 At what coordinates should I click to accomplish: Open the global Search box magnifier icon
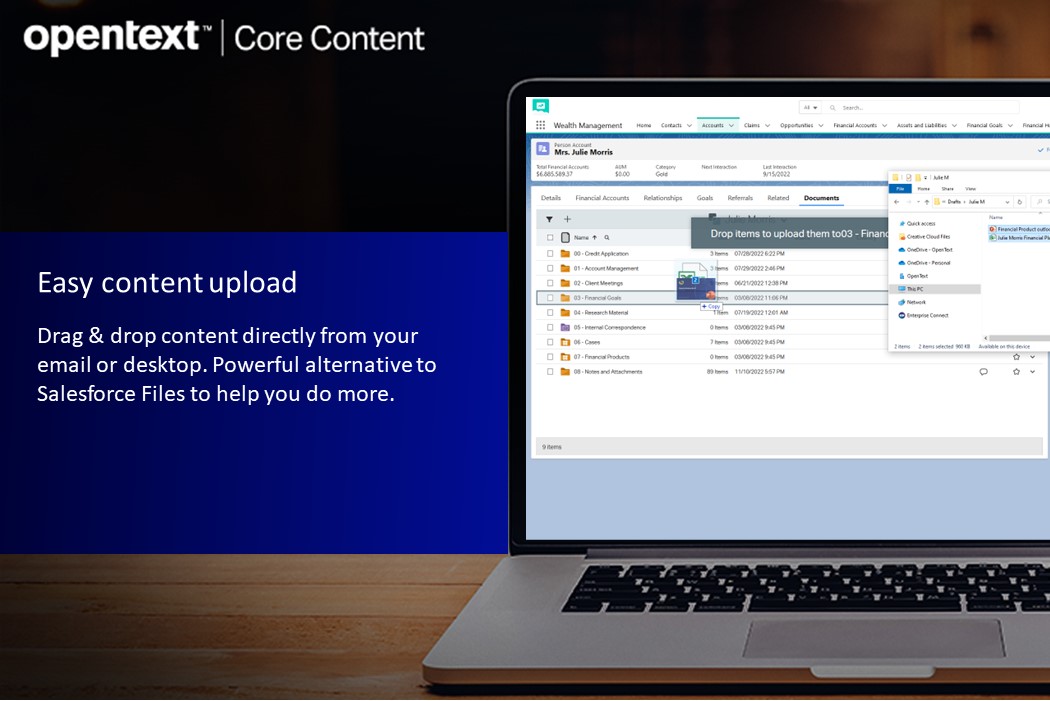coord(832,107)
